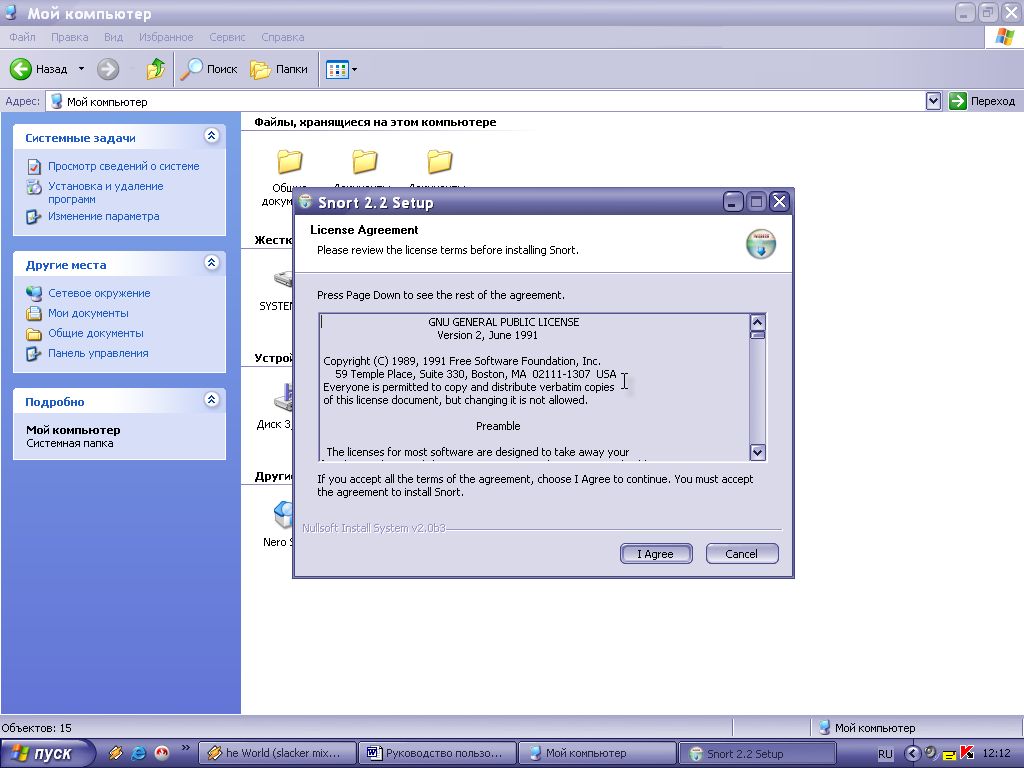Open the Back button history dropdown
This screenshot has width=1024, height=768.
coord(81,69)
